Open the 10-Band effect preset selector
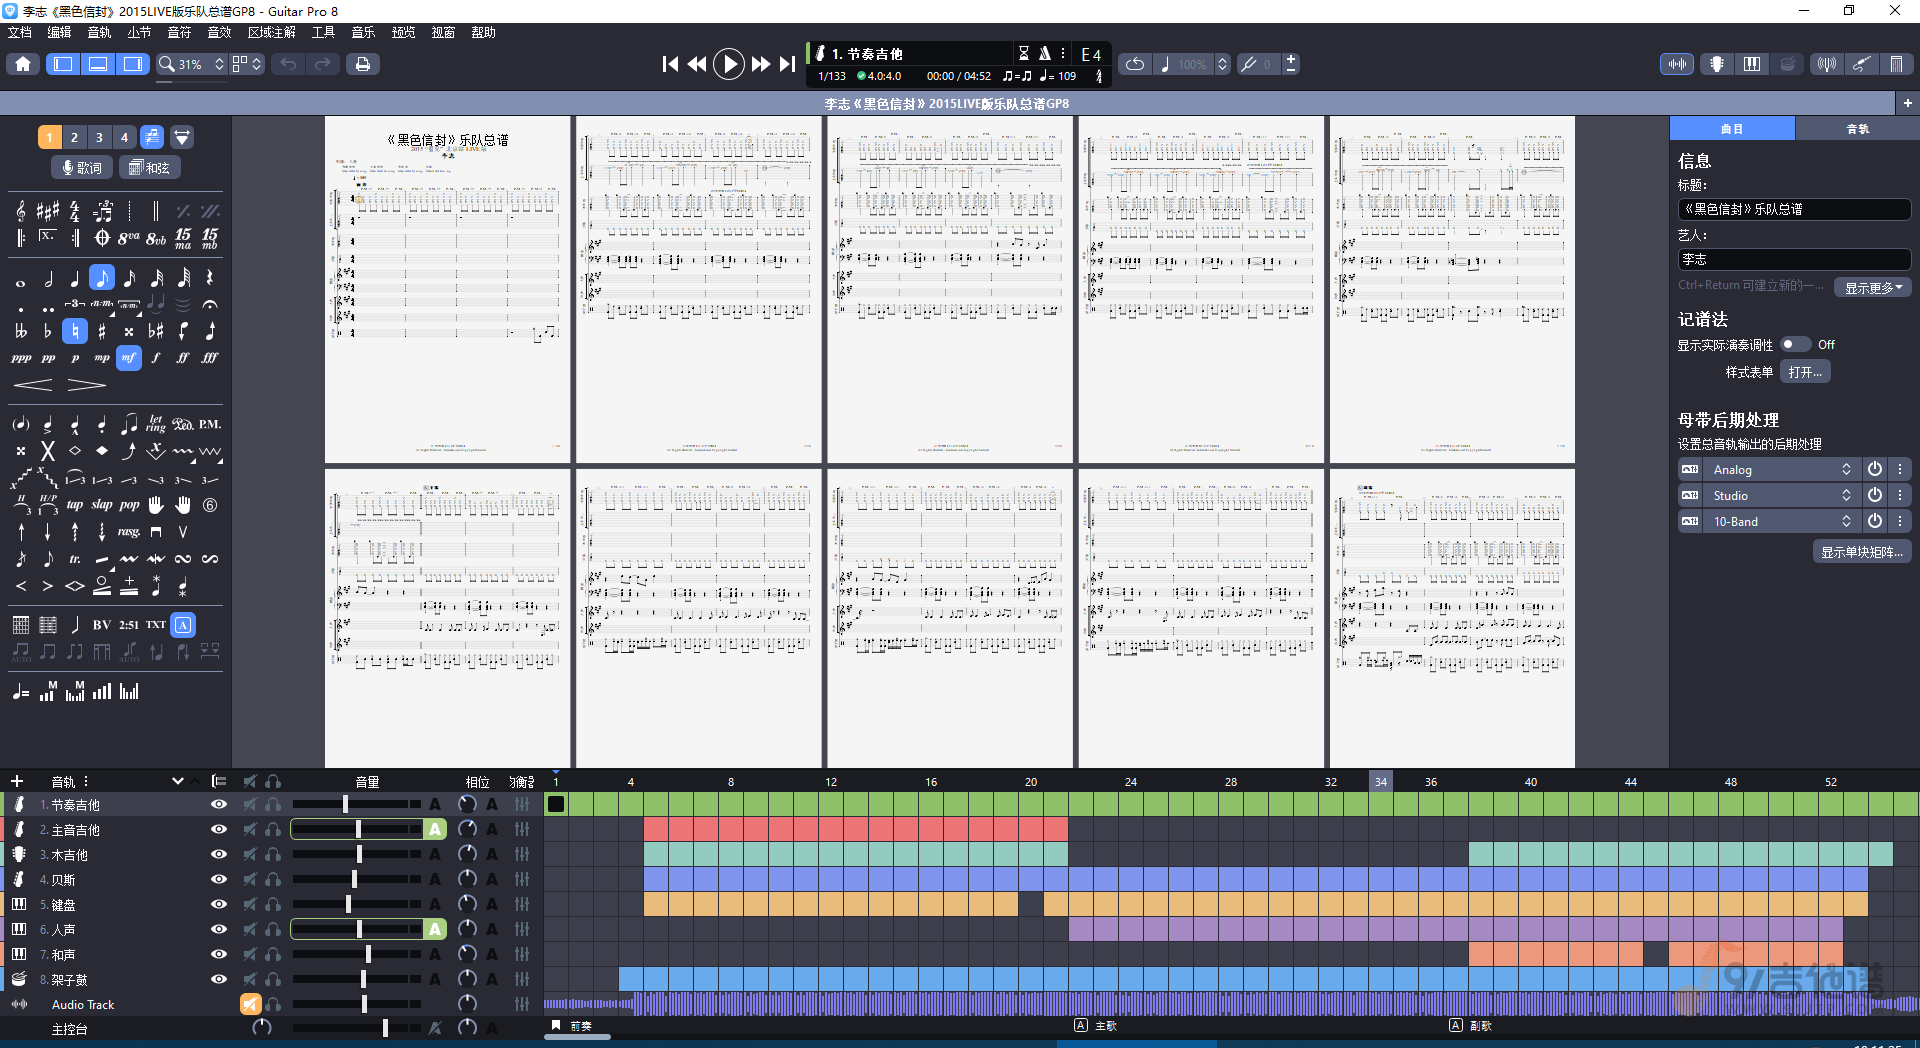 [x=1782, y=521]
